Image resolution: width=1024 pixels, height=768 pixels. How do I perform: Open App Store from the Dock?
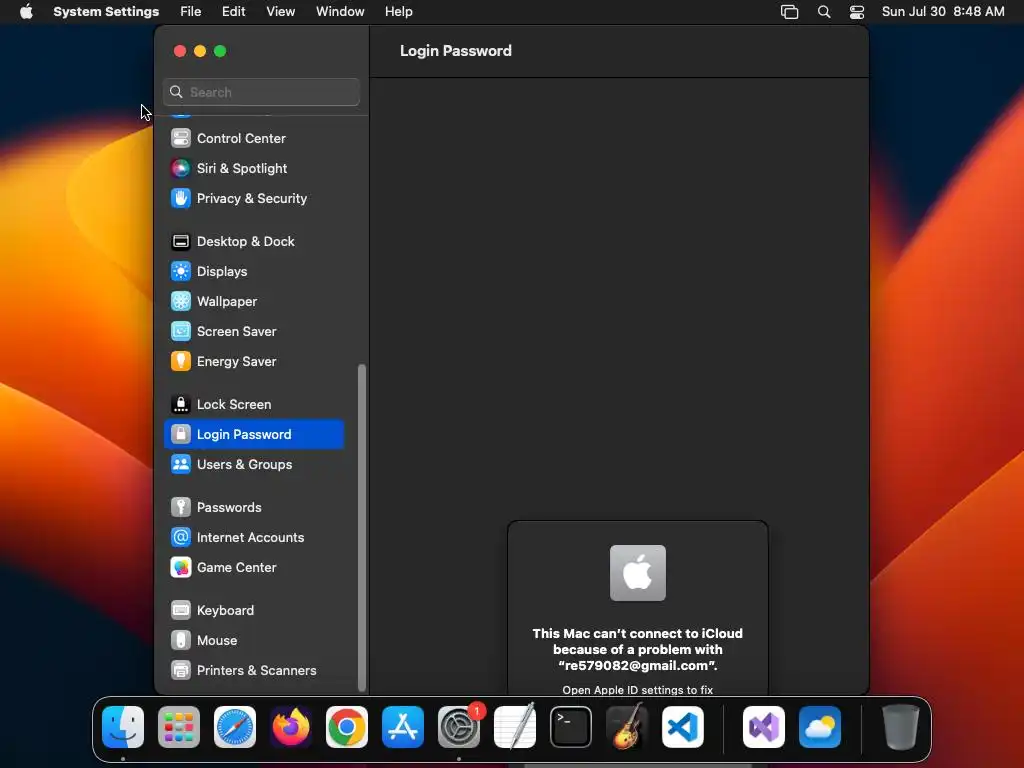tap(403, 727)
